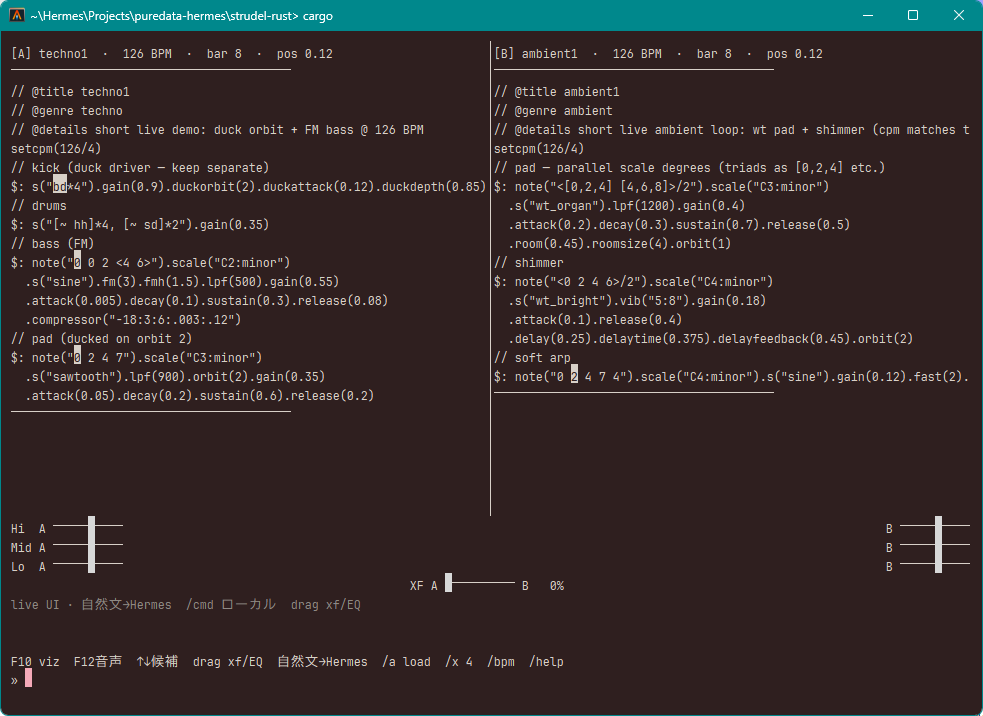The width and height of the screenshot is (983, 716).
Task: Click the wt_bright vib line
Action: (638, 301)
